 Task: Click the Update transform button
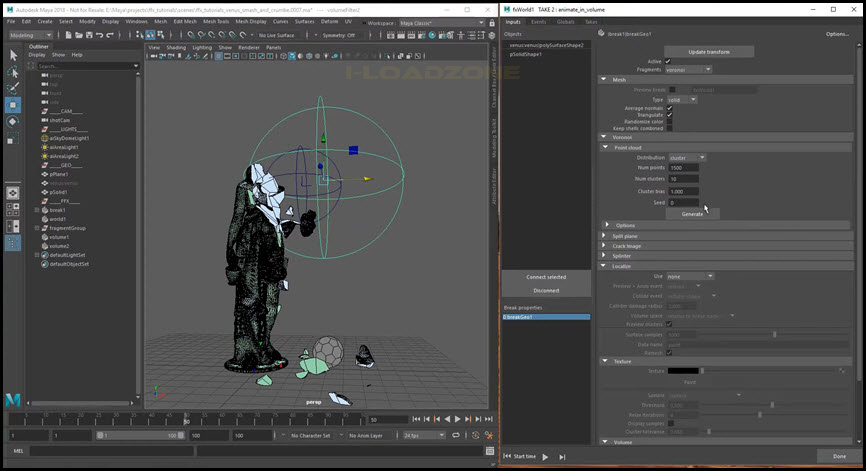[709, 52]
